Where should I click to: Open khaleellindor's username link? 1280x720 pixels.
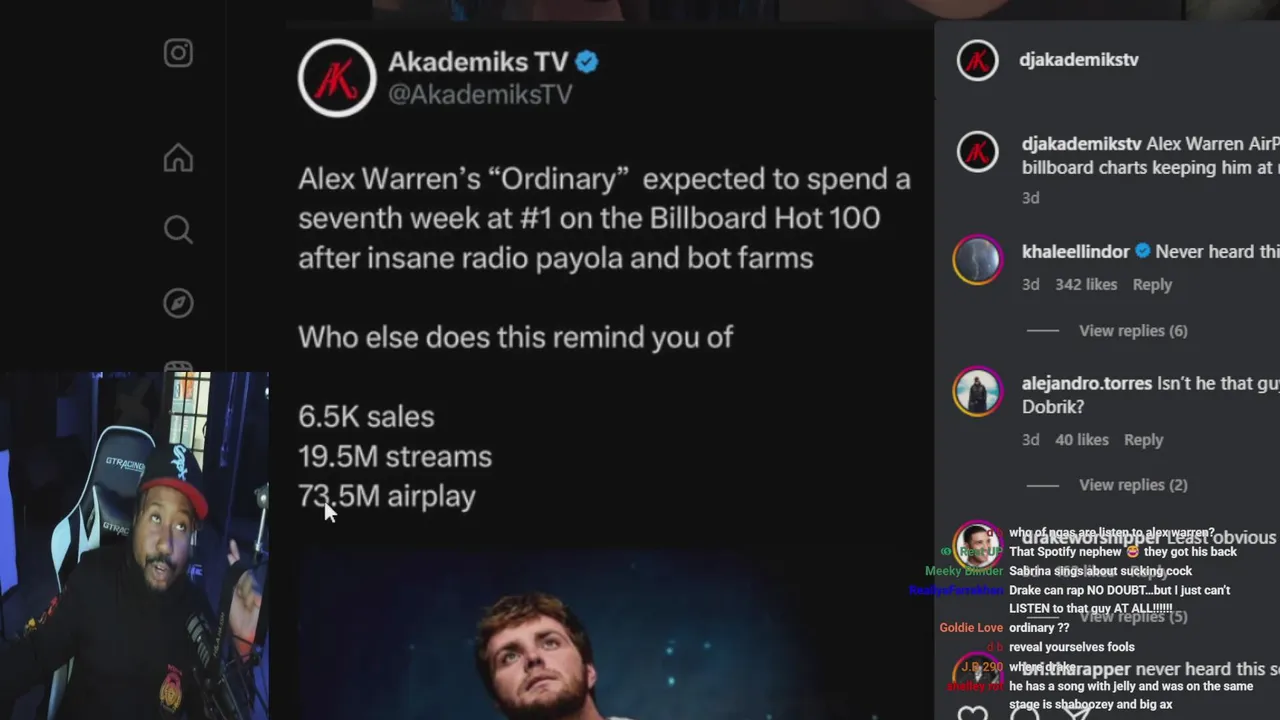coord(1075,251)
